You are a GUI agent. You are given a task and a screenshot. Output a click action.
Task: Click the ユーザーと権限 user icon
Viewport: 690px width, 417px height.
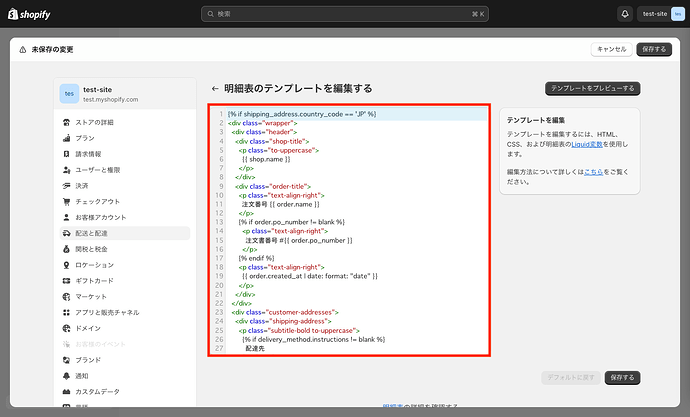click(x=66, y=170)
